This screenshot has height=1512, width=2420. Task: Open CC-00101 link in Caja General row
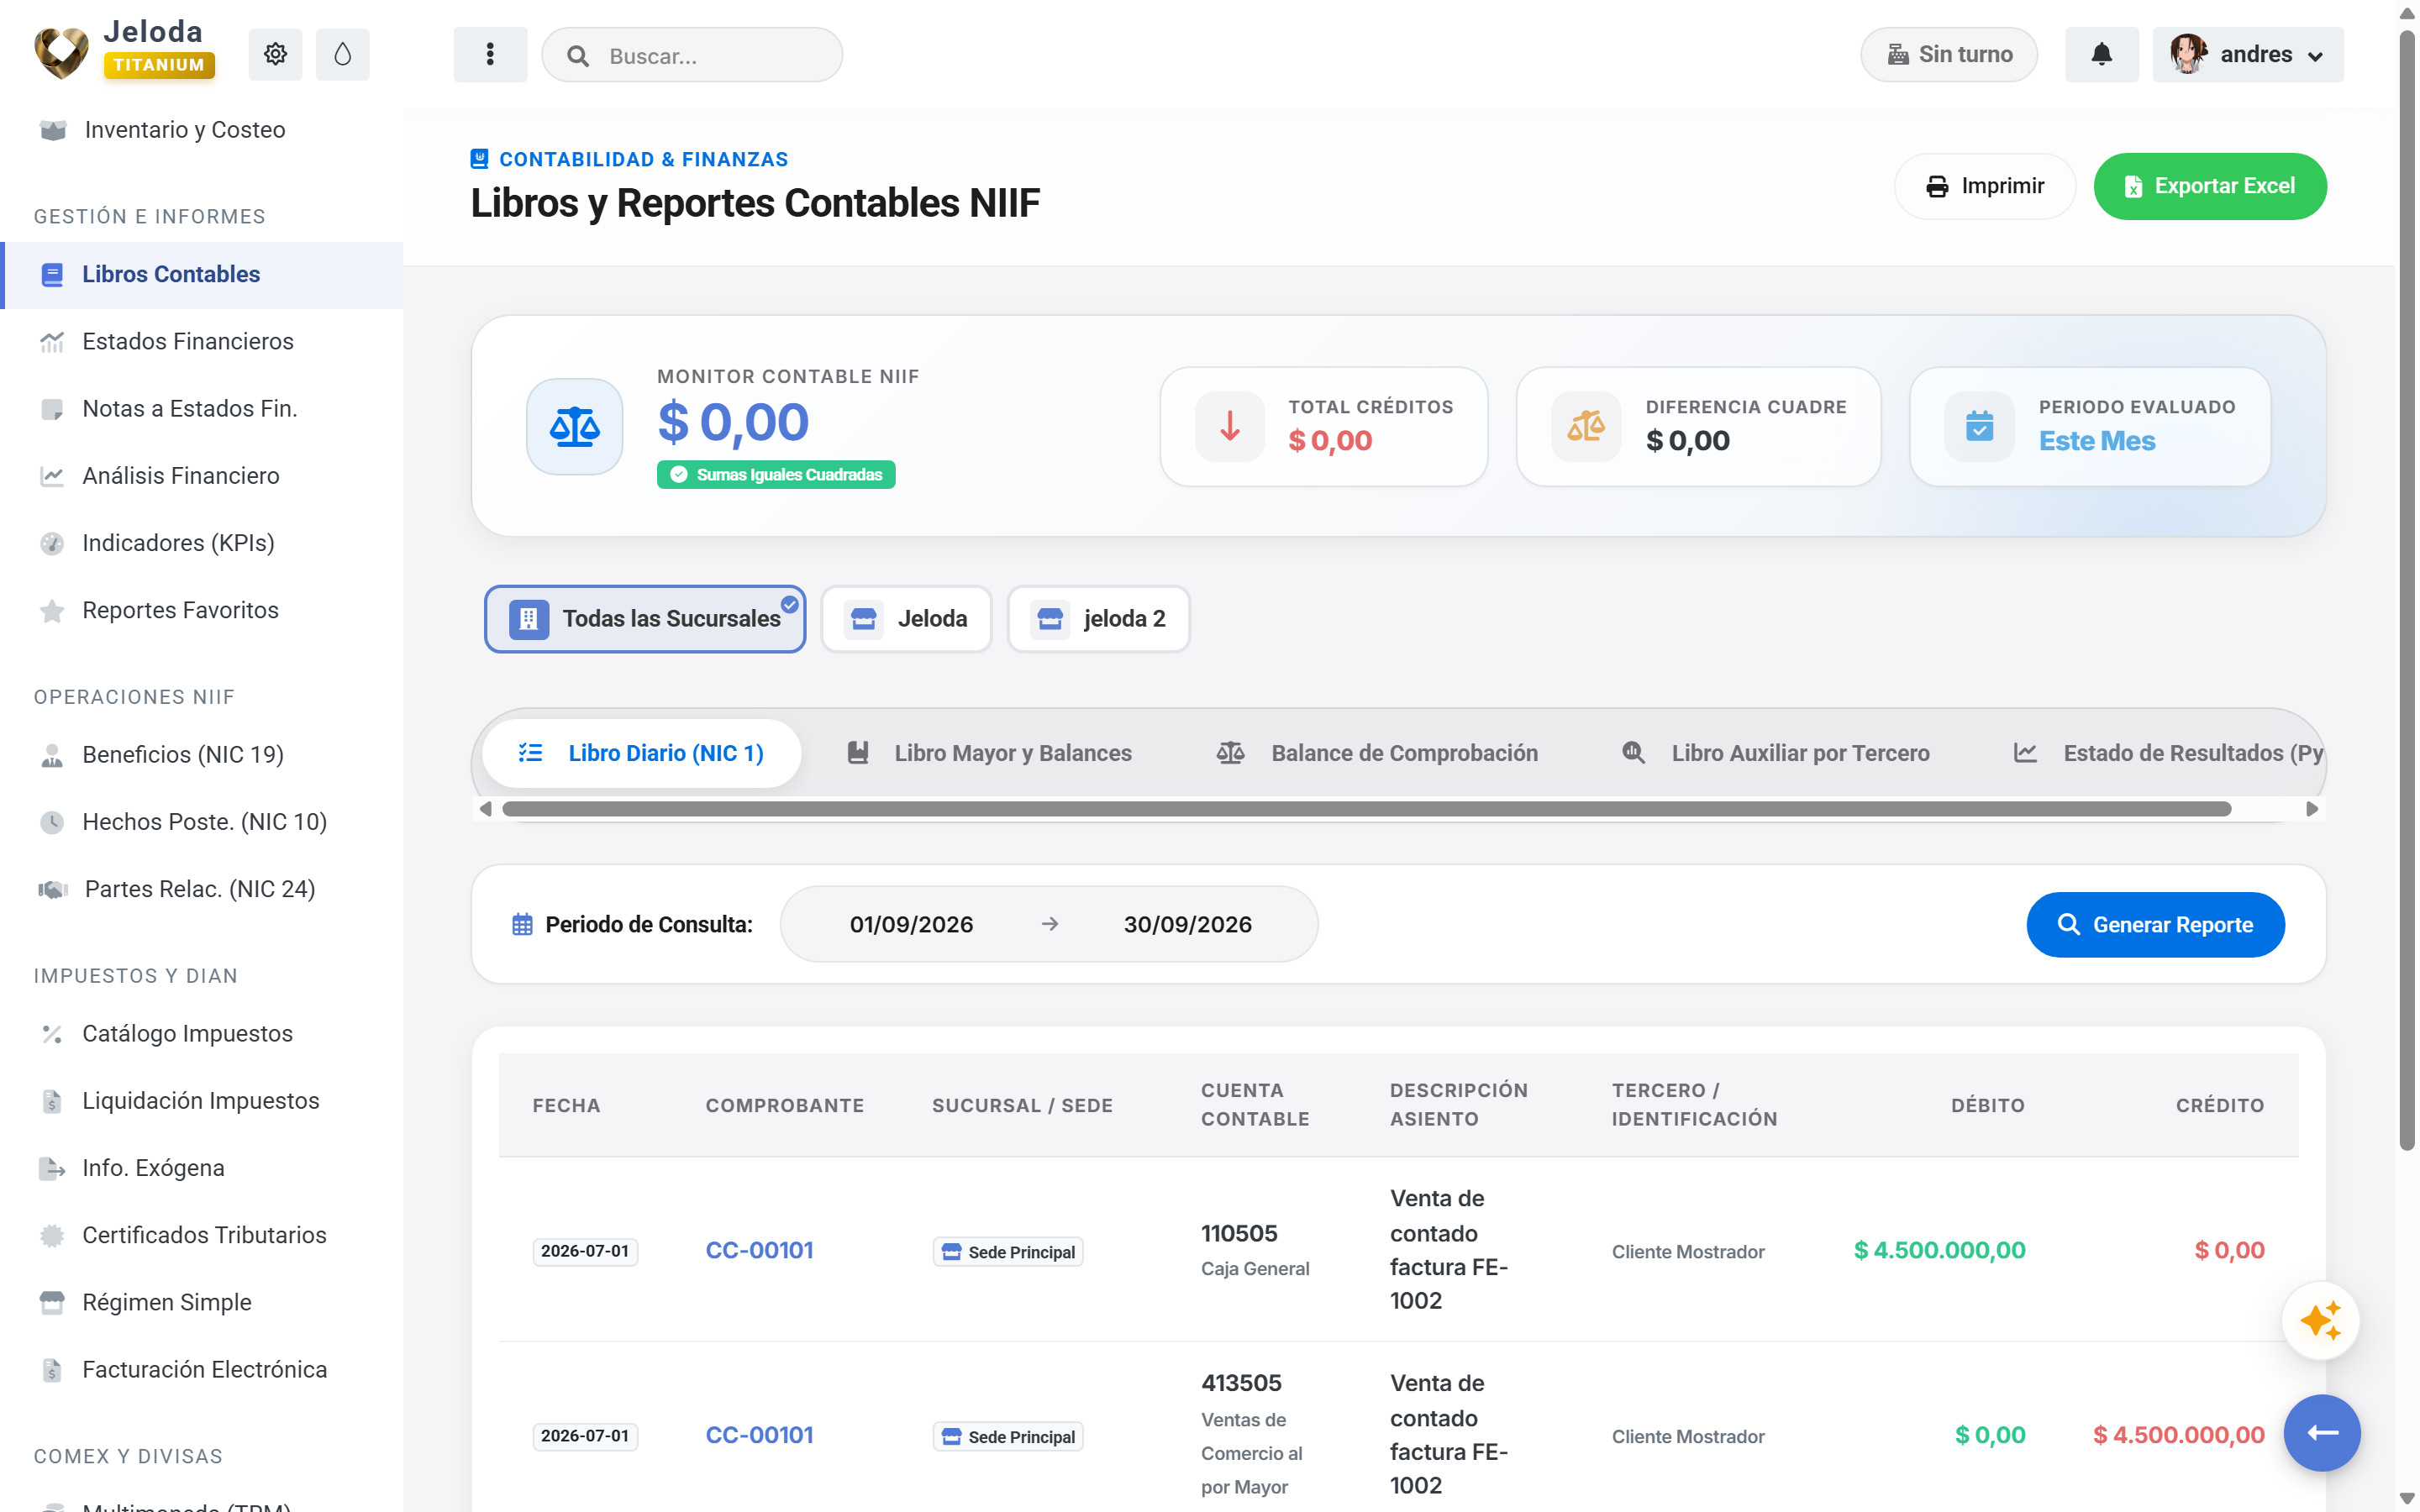pyautogui.click(x=759, y=1250)
